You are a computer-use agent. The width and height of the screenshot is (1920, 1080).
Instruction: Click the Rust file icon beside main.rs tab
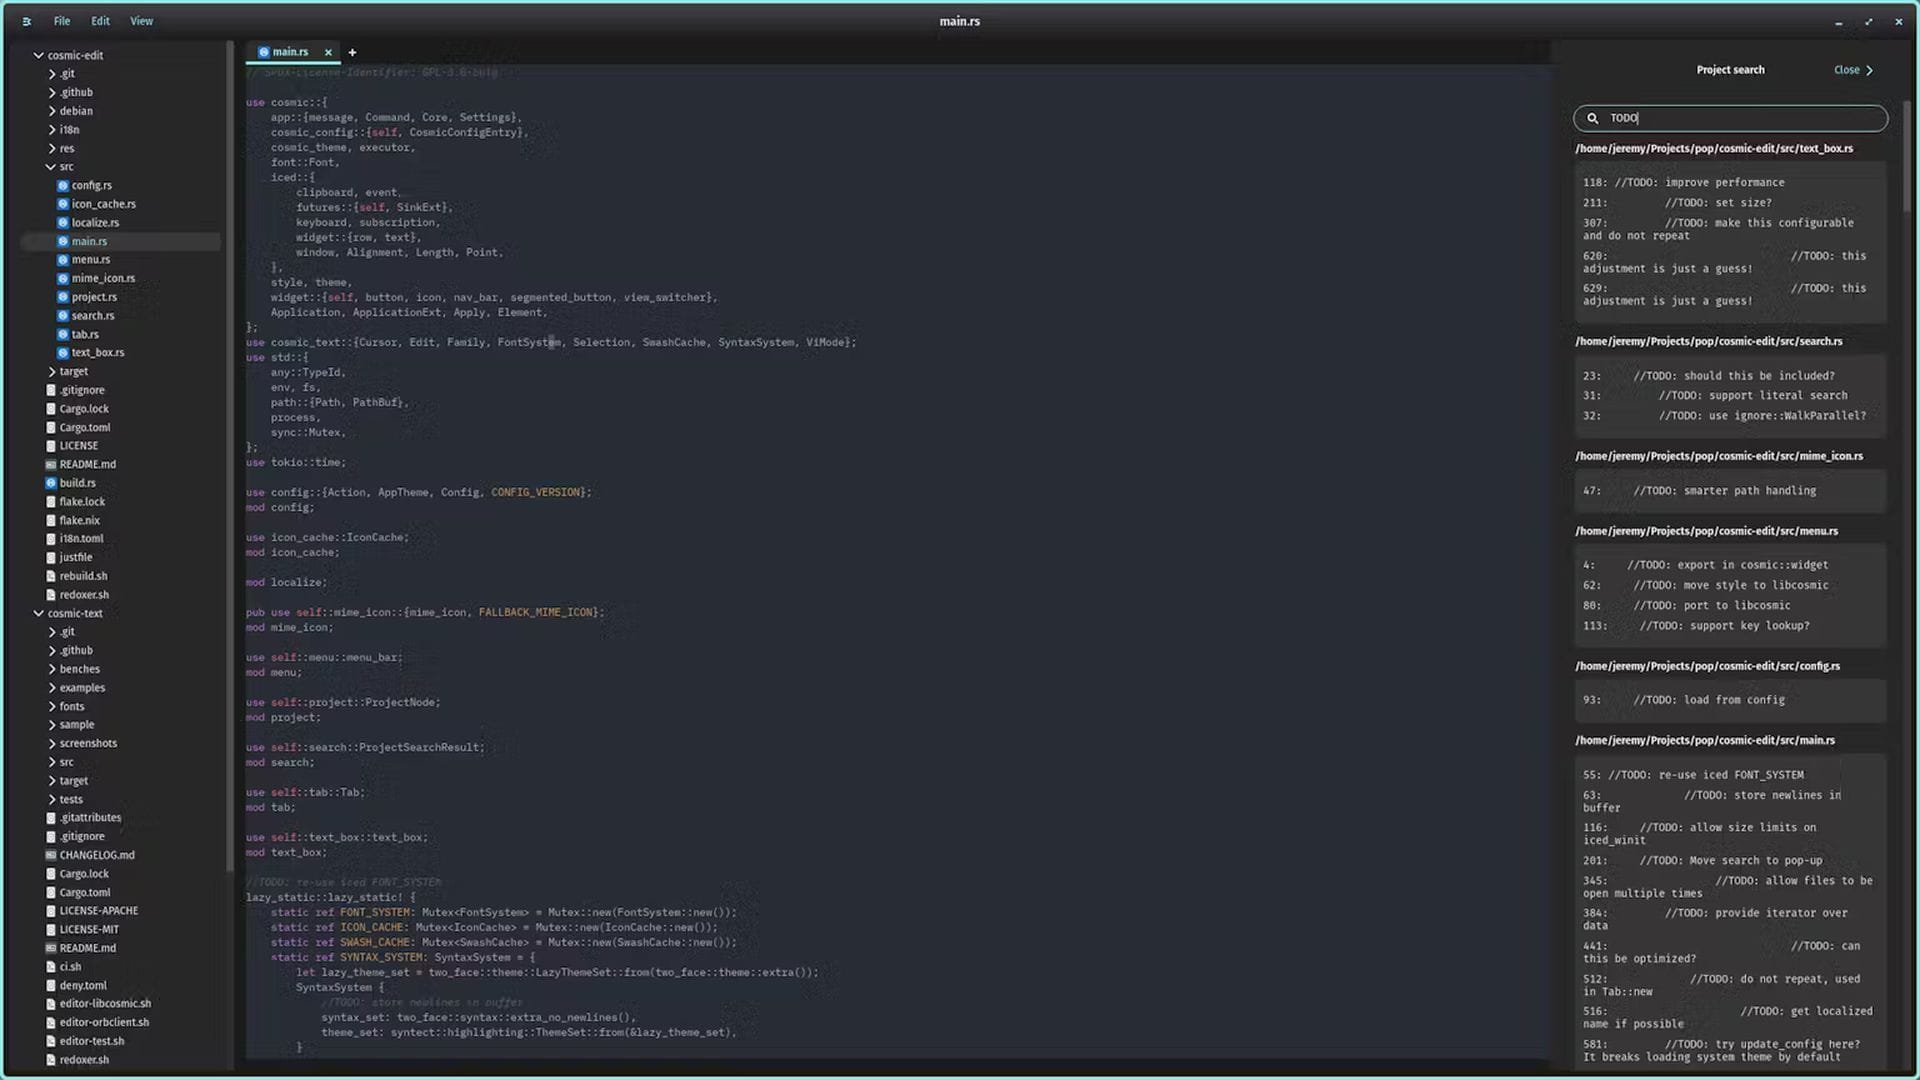265,51
